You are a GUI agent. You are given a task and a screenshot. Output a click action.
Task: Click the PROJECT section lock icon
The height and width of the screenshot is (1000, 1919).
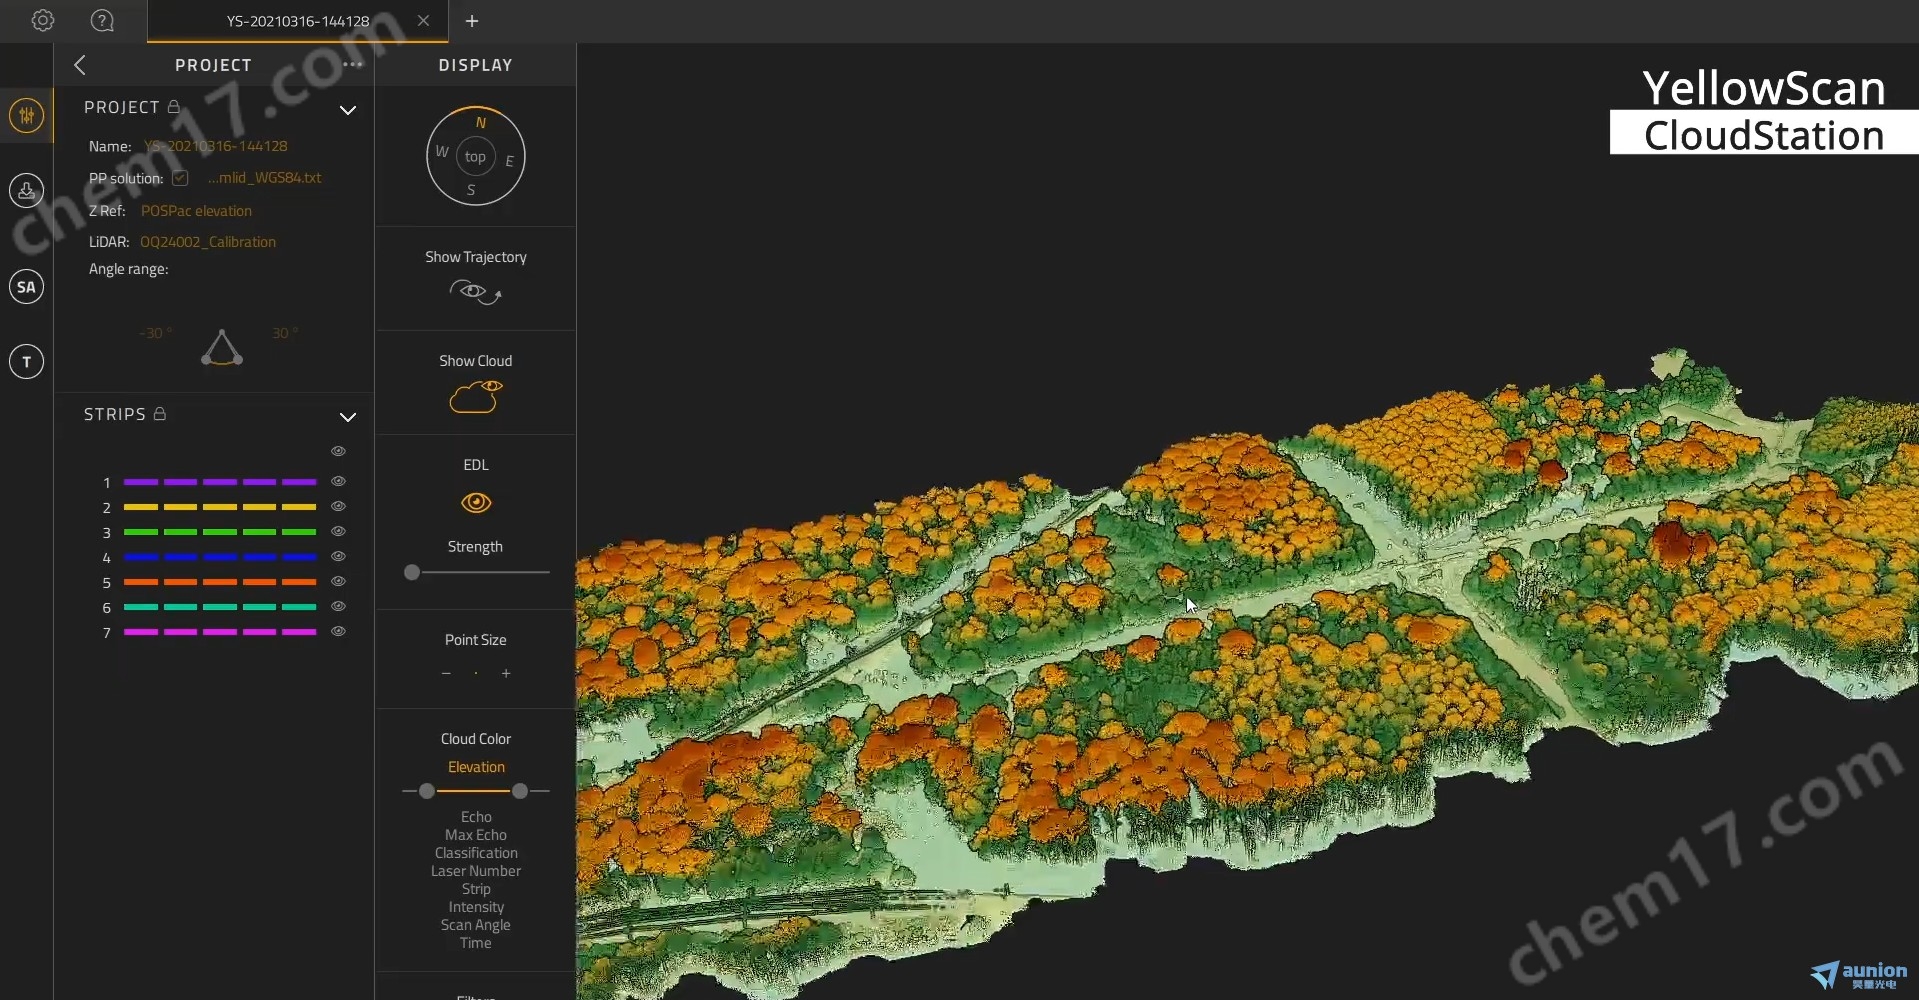point(174,106)
